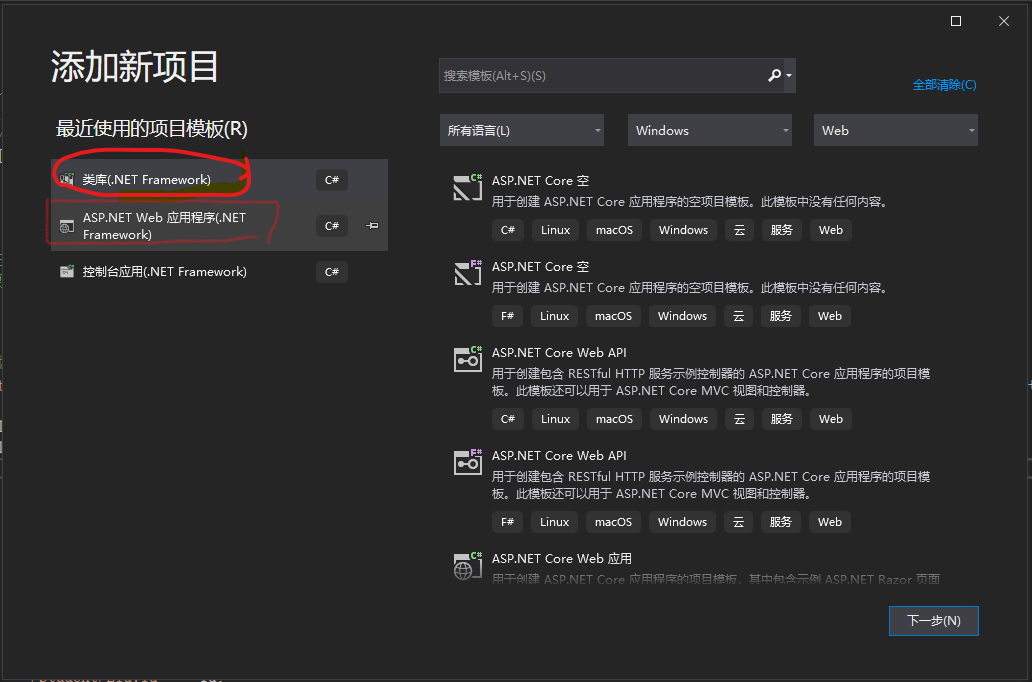Open the Web project type dropdown
The image size is (1032, 682).
coord(896,130)
